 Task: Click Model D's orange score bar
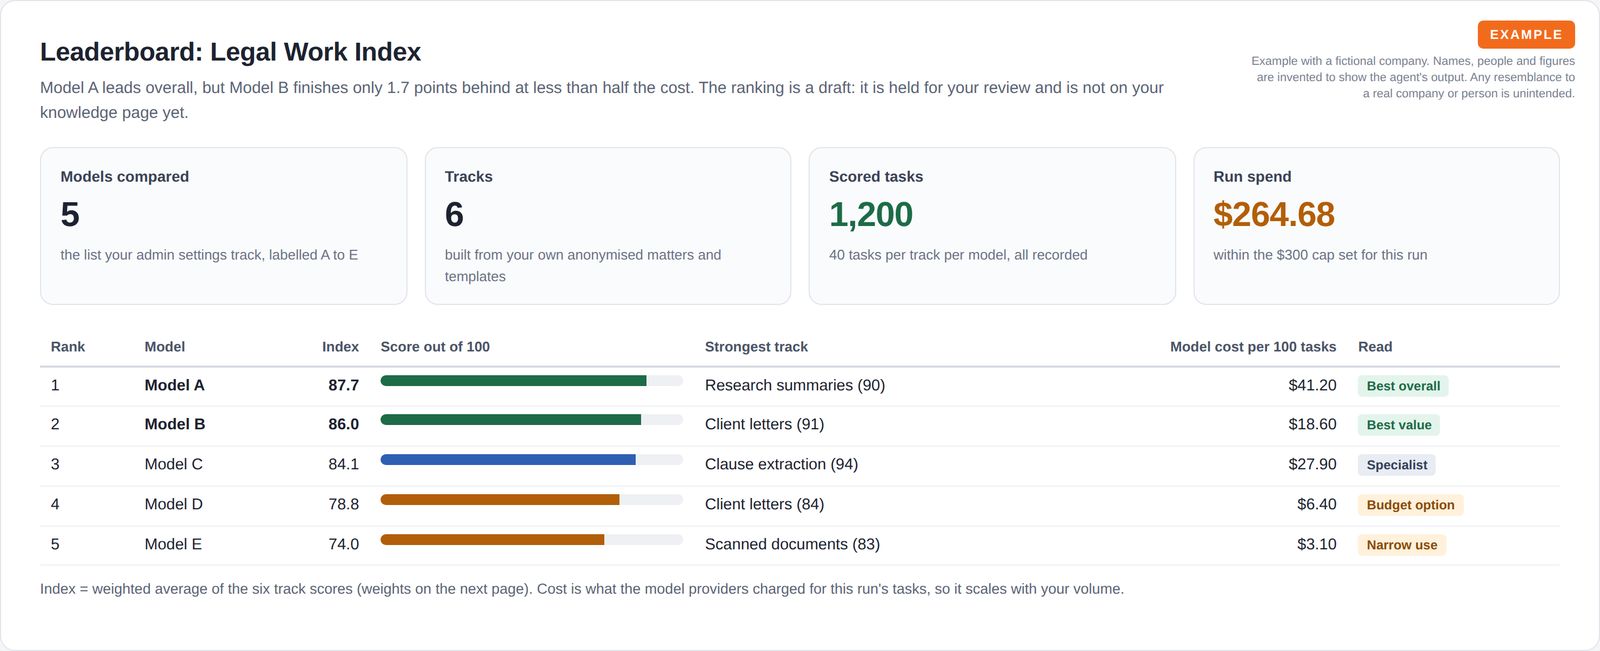[x=500, y=500]
